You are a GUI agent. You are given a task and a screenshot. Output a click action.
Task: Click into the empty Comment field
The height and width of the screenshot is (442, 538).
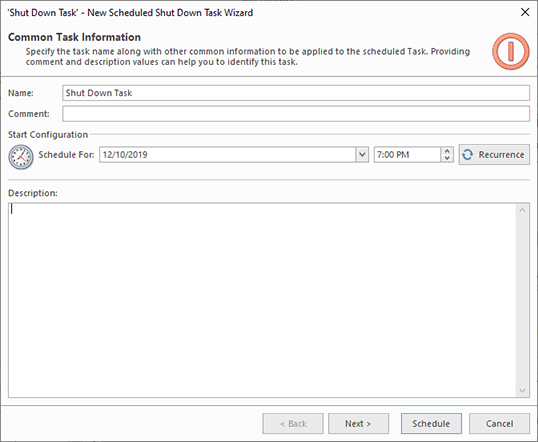pyautogui.click(x=296, y=114)
